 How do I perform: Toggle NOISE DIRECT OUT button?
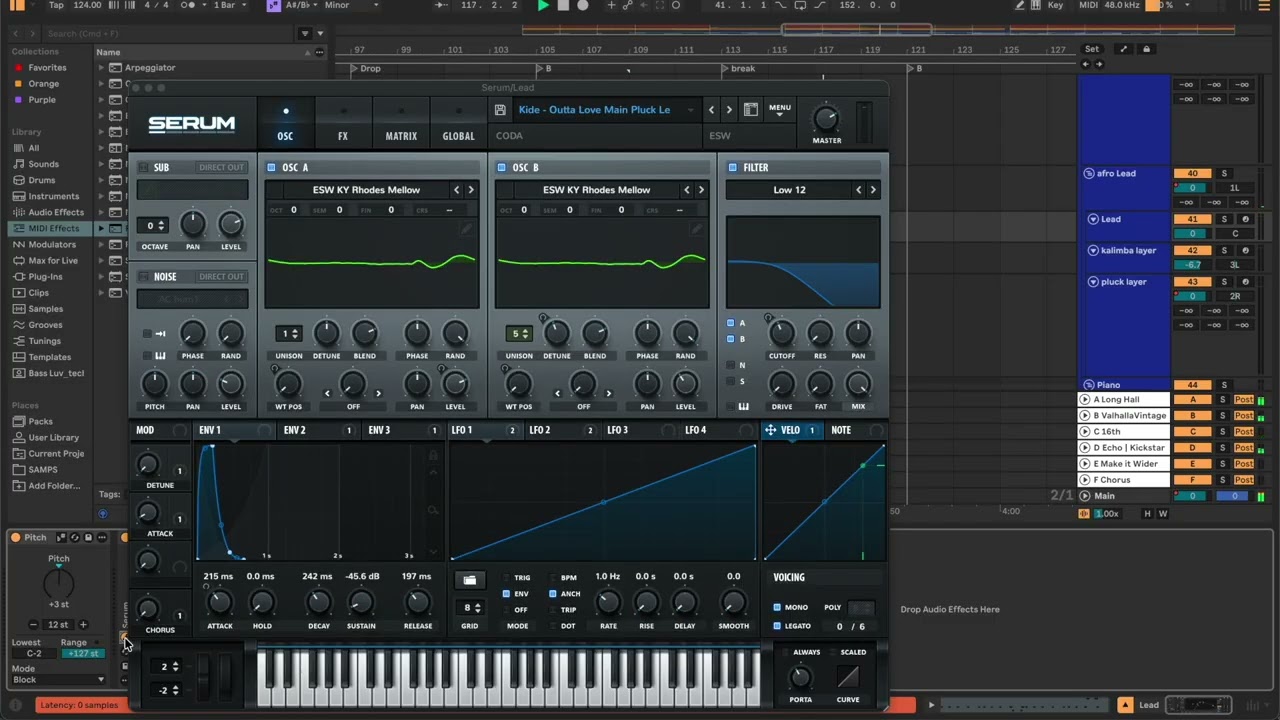(221, 277)
